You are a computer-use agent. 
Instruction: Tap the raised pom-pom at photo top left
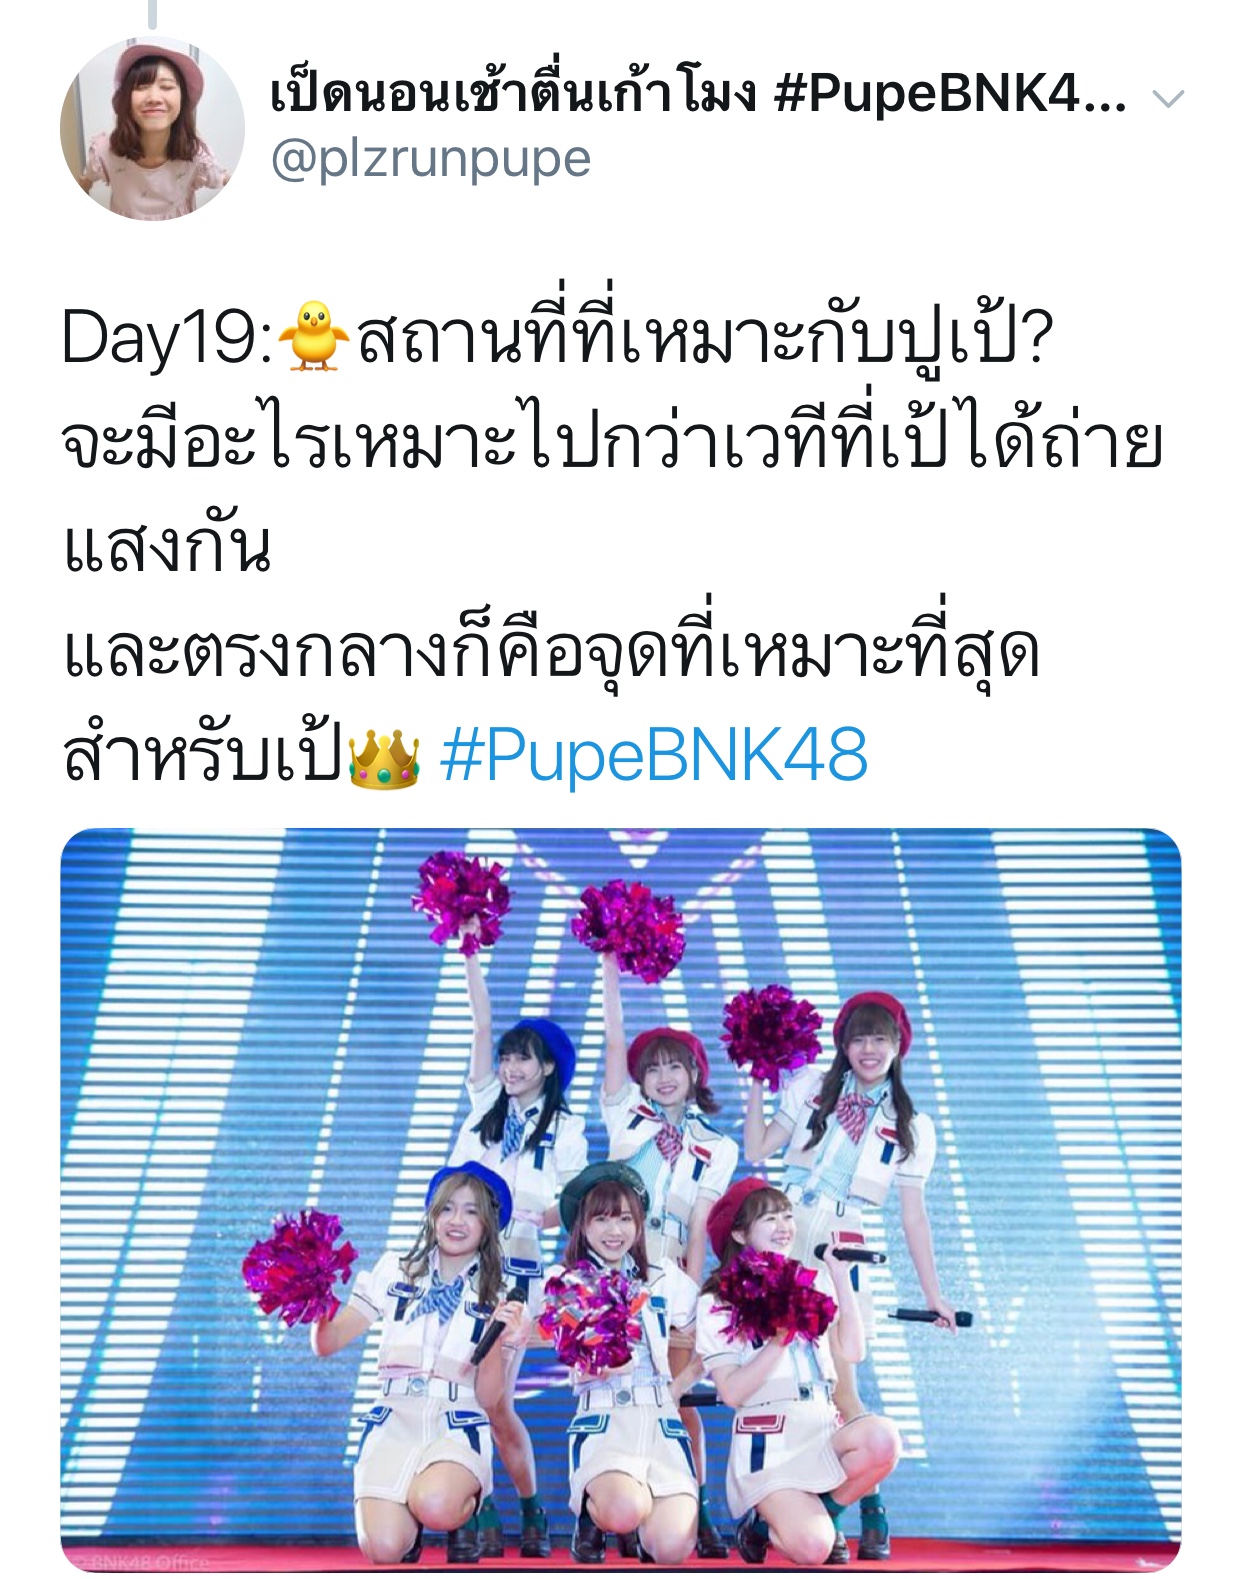click(x=462, y=899)
